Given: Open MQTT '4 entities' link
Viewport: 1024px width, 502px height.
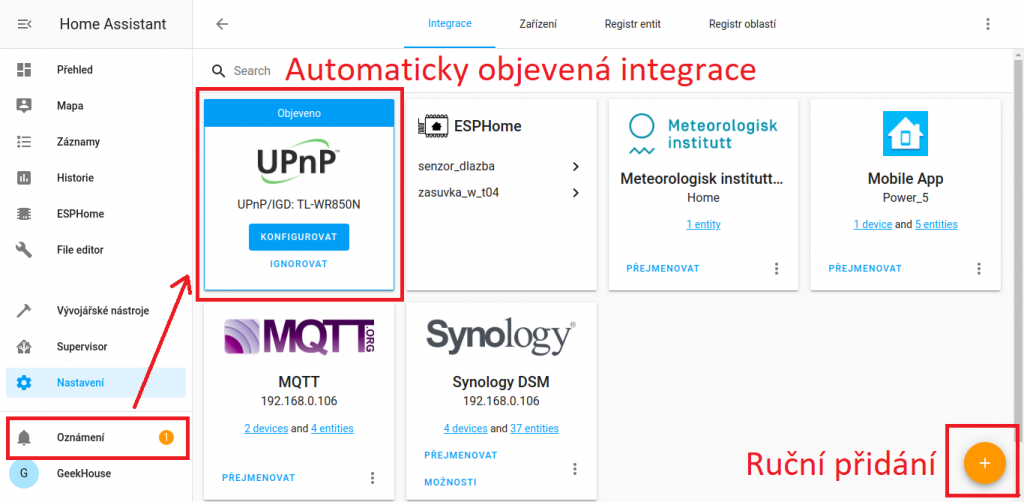Looking at the screenshot, I should [332, 429].
